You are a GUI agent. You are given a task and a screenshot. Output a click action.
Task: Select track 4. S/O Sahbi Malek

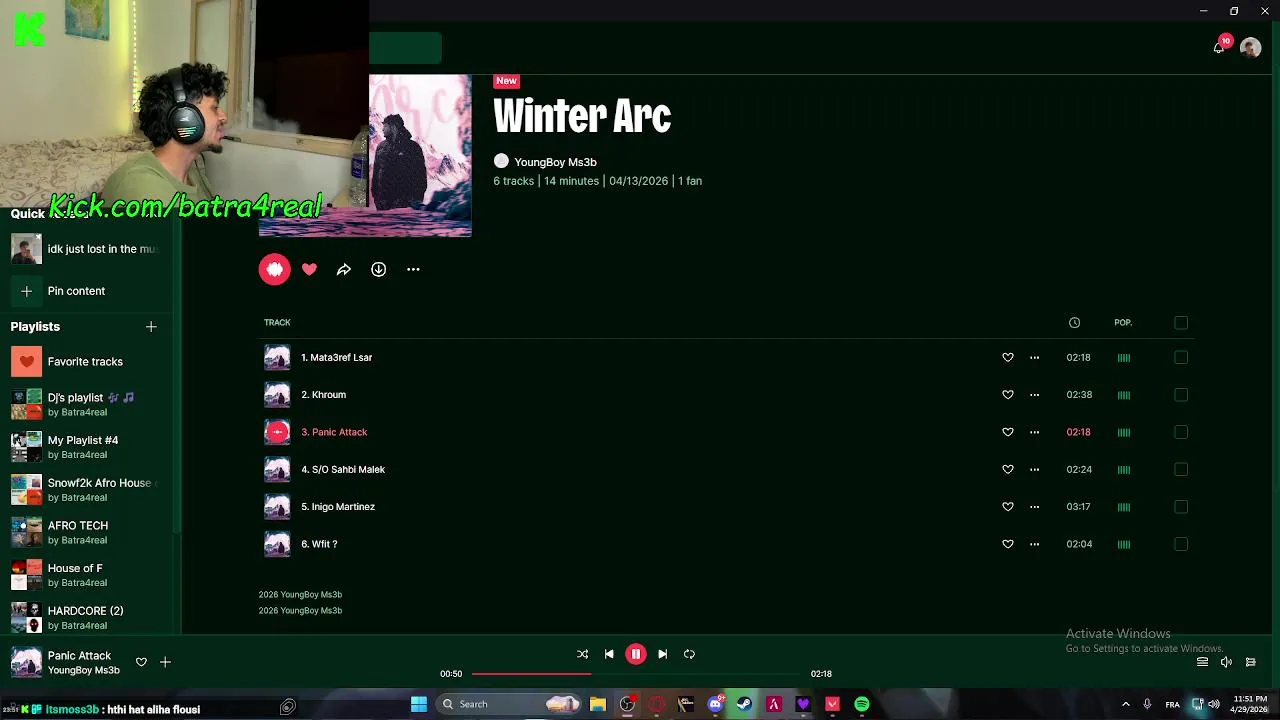tap(343, 469)
